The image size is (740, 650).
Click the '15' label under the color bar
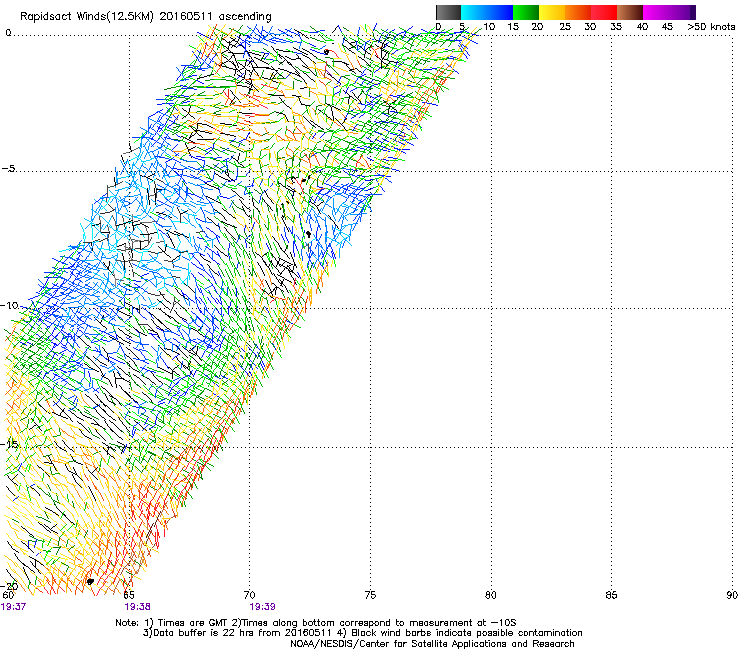[513, 27]
